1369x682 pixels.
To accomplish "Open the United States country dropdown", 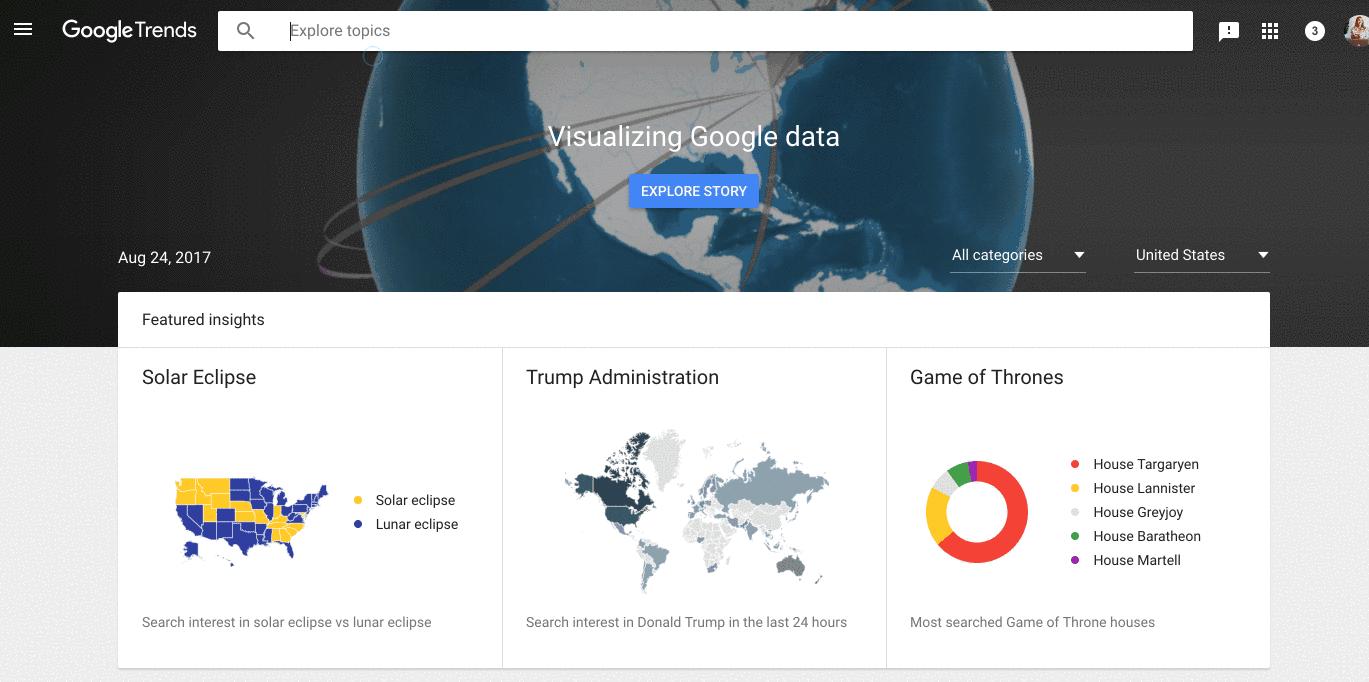I will pyautogui.click(x=1202, y=256).
